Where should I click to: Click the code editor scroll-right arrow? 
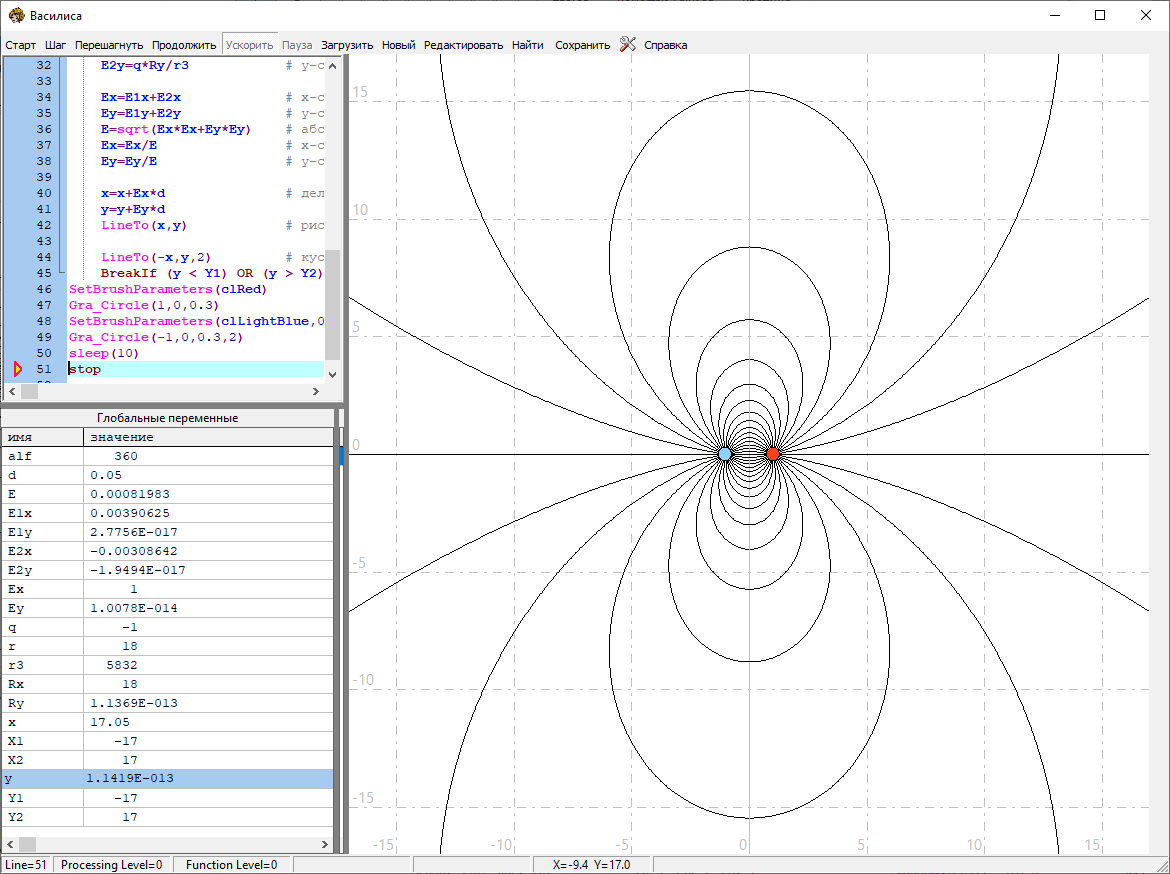pyautogui.click(x=318, y=391)
